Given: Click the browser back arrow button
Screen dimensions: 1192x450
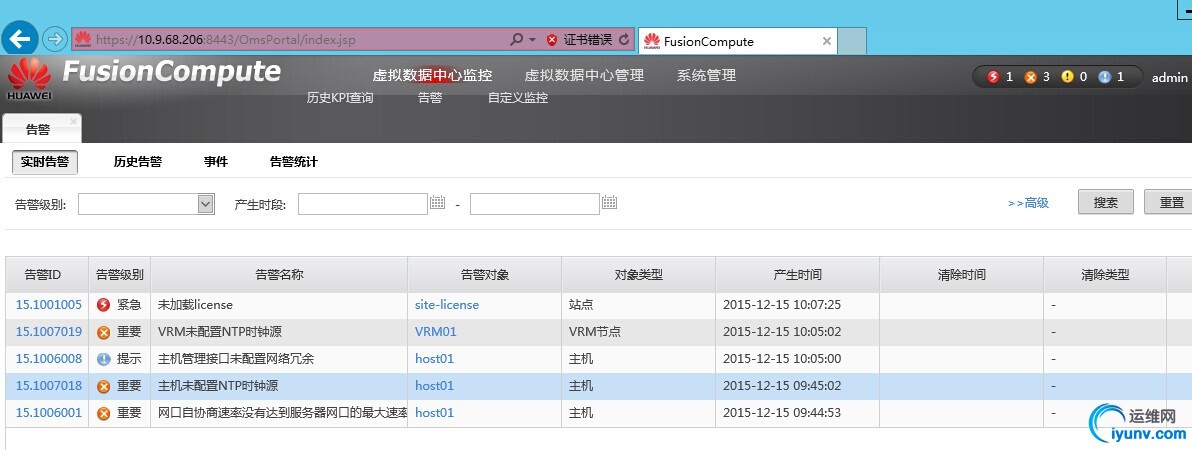Looking at the screenshot, I should click(20, 38).
